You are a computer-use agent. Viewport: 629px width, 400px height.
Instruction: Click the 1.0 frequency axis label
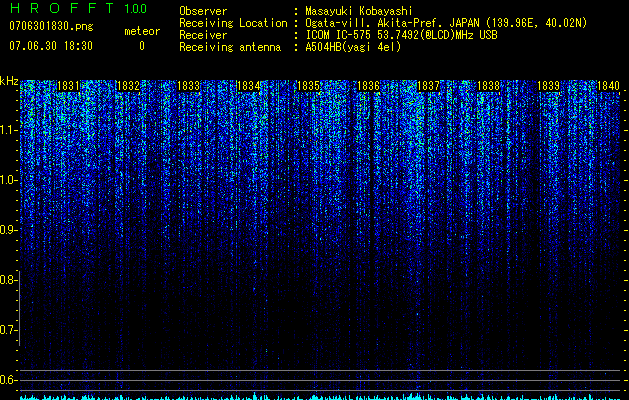[x=8, y=180]
